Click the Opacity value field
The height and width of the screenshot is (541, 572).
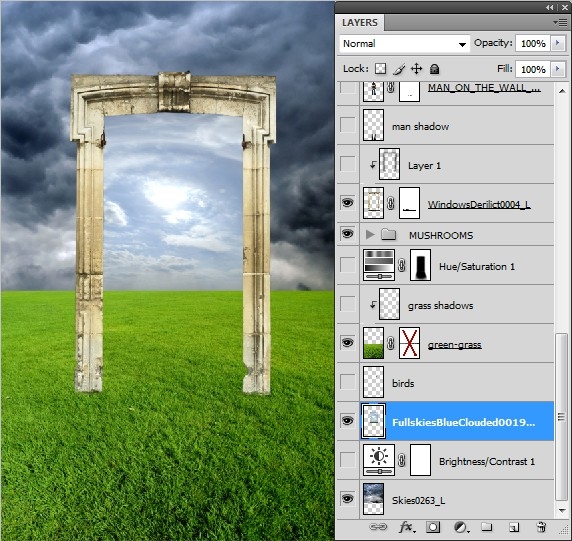click(533, 43)
